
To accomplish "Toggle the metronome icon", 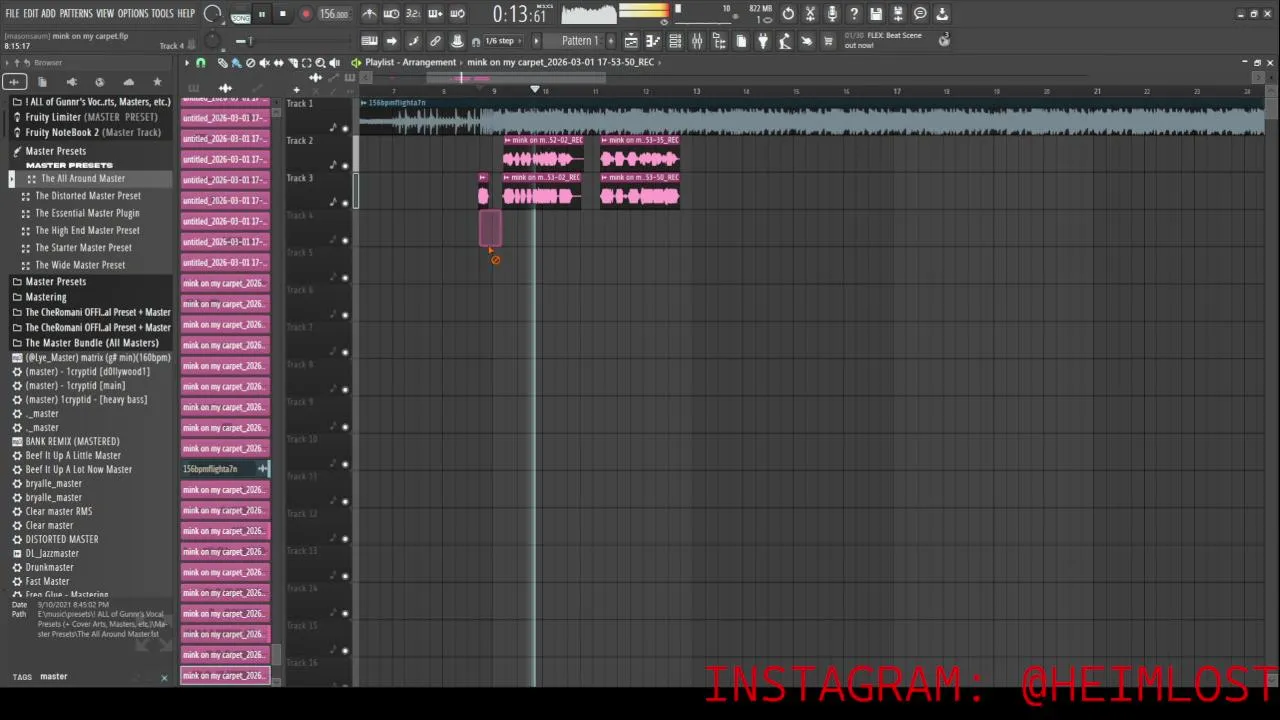I will pyautogui.click(x=369, y=14).
